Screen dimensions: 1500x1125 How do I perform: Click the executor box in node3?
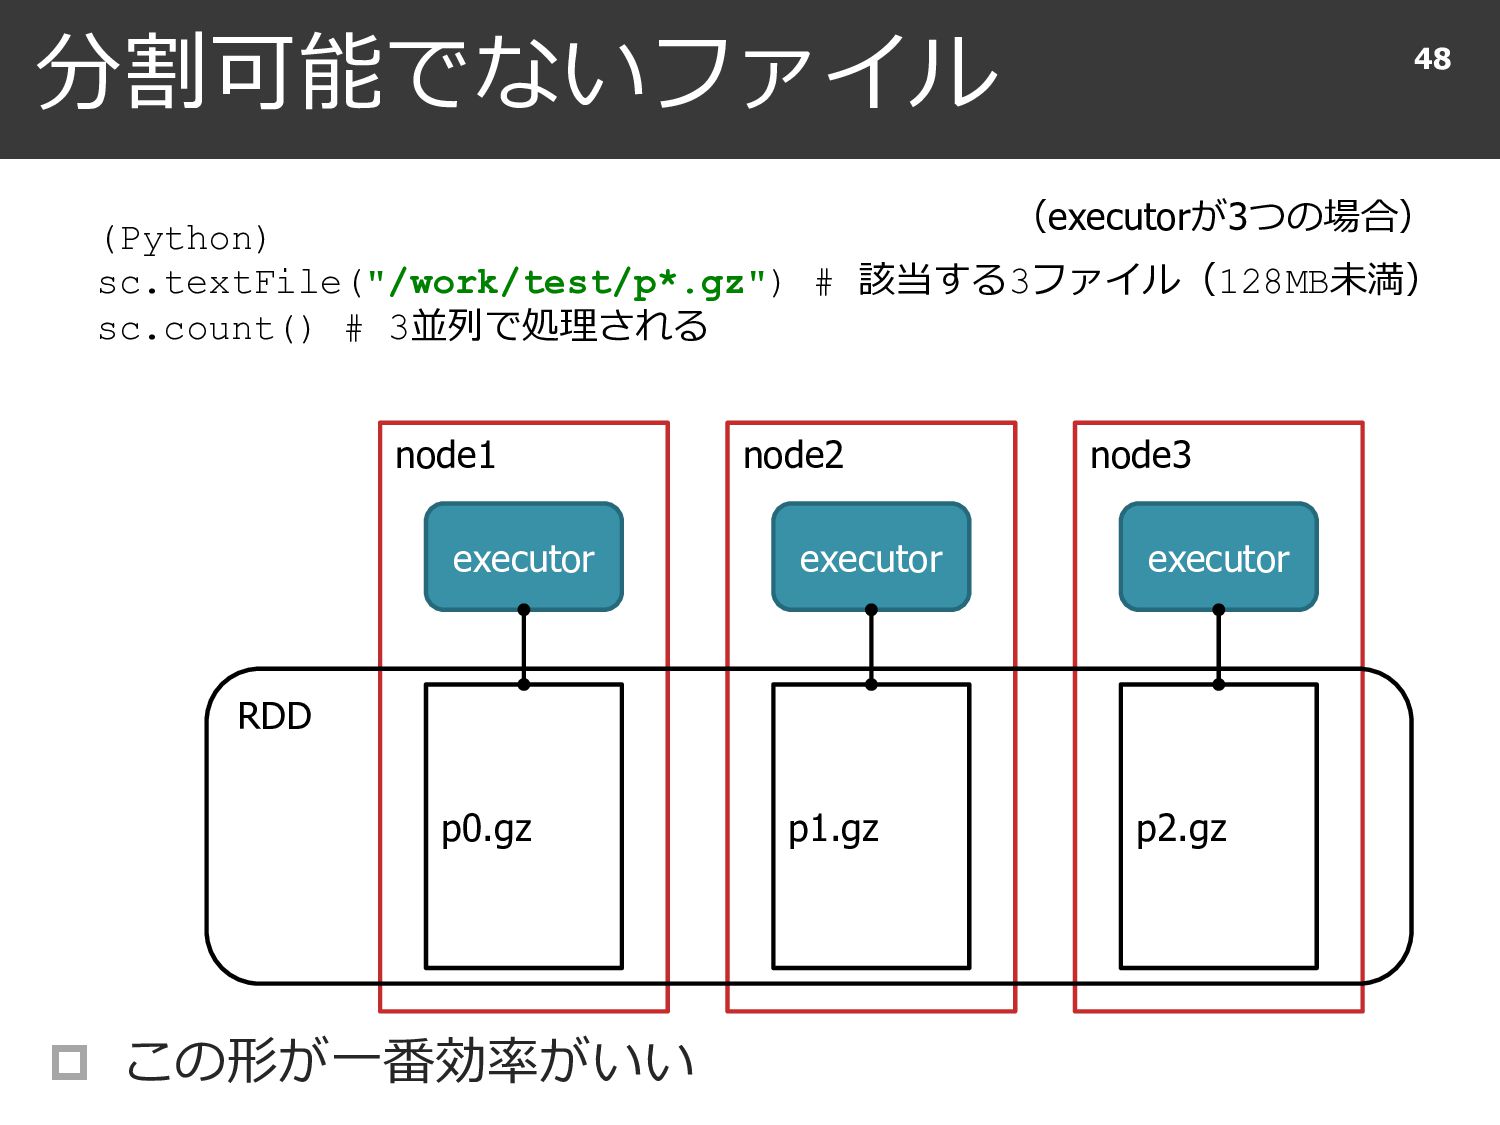click(x=1218, y=557)
